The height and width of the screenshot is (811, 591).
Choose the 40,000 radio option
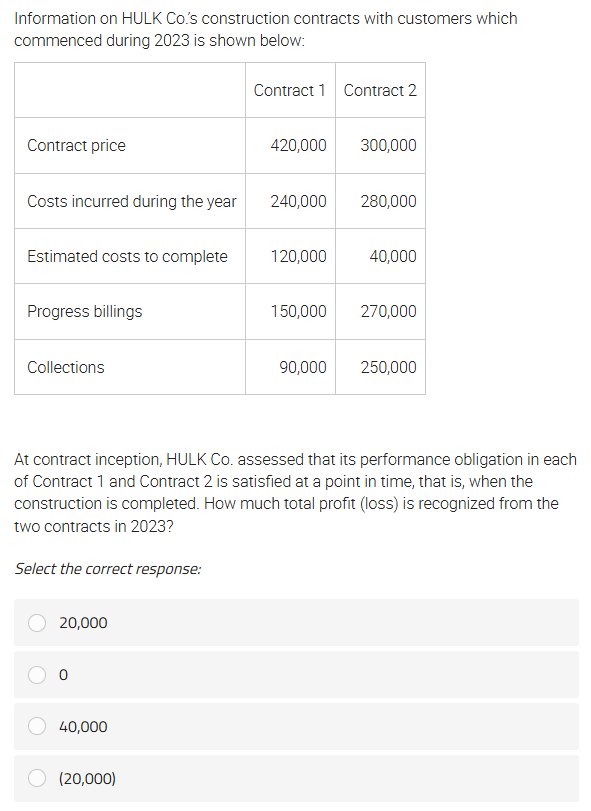(37, 727)
